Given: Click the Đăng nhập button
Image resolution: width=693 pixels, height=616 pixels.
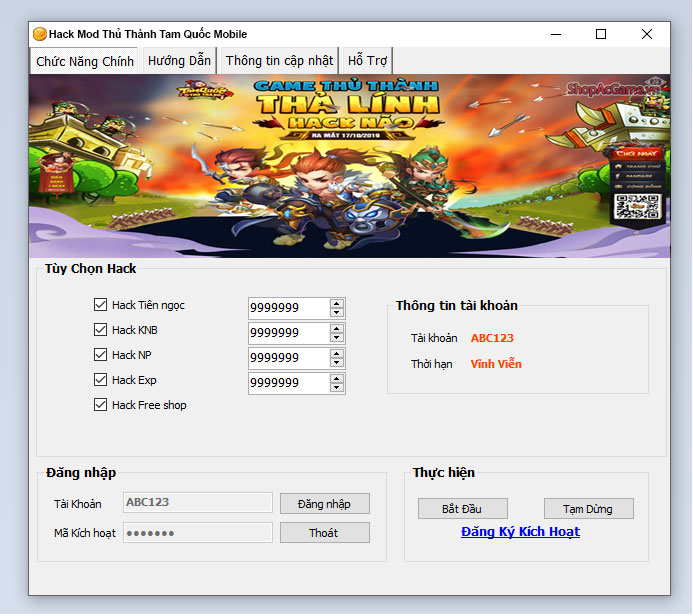Looking at the screenshot, I should pos(325,504).
